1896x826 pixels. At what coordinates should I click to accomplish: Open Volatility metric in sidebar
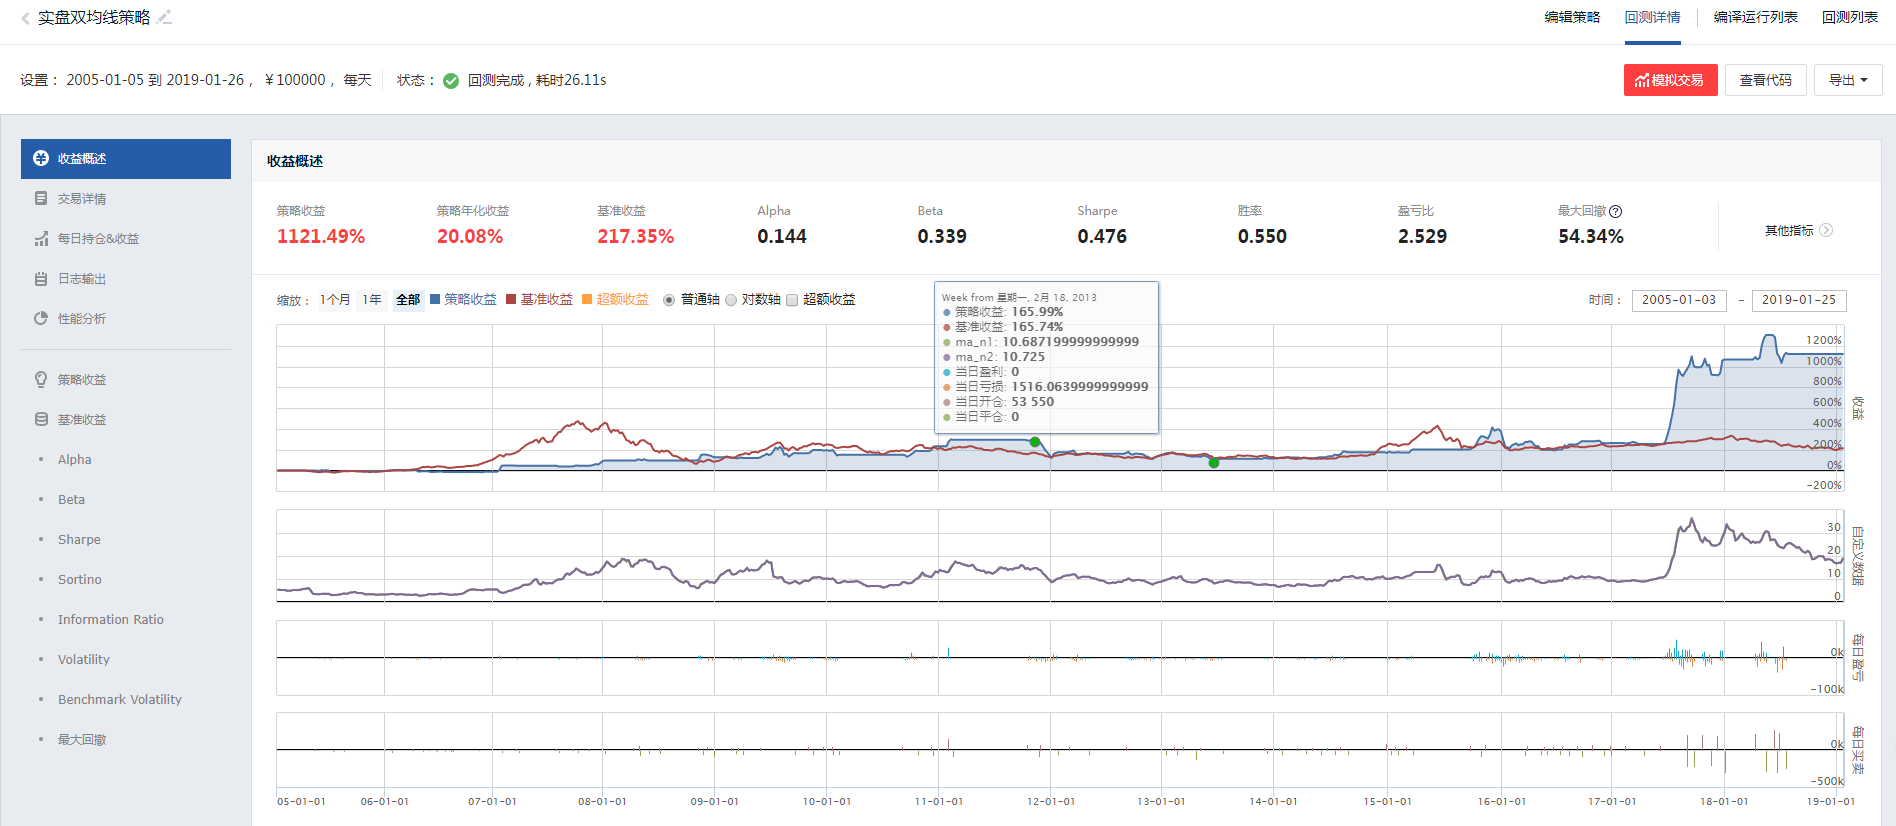(84, 660)
